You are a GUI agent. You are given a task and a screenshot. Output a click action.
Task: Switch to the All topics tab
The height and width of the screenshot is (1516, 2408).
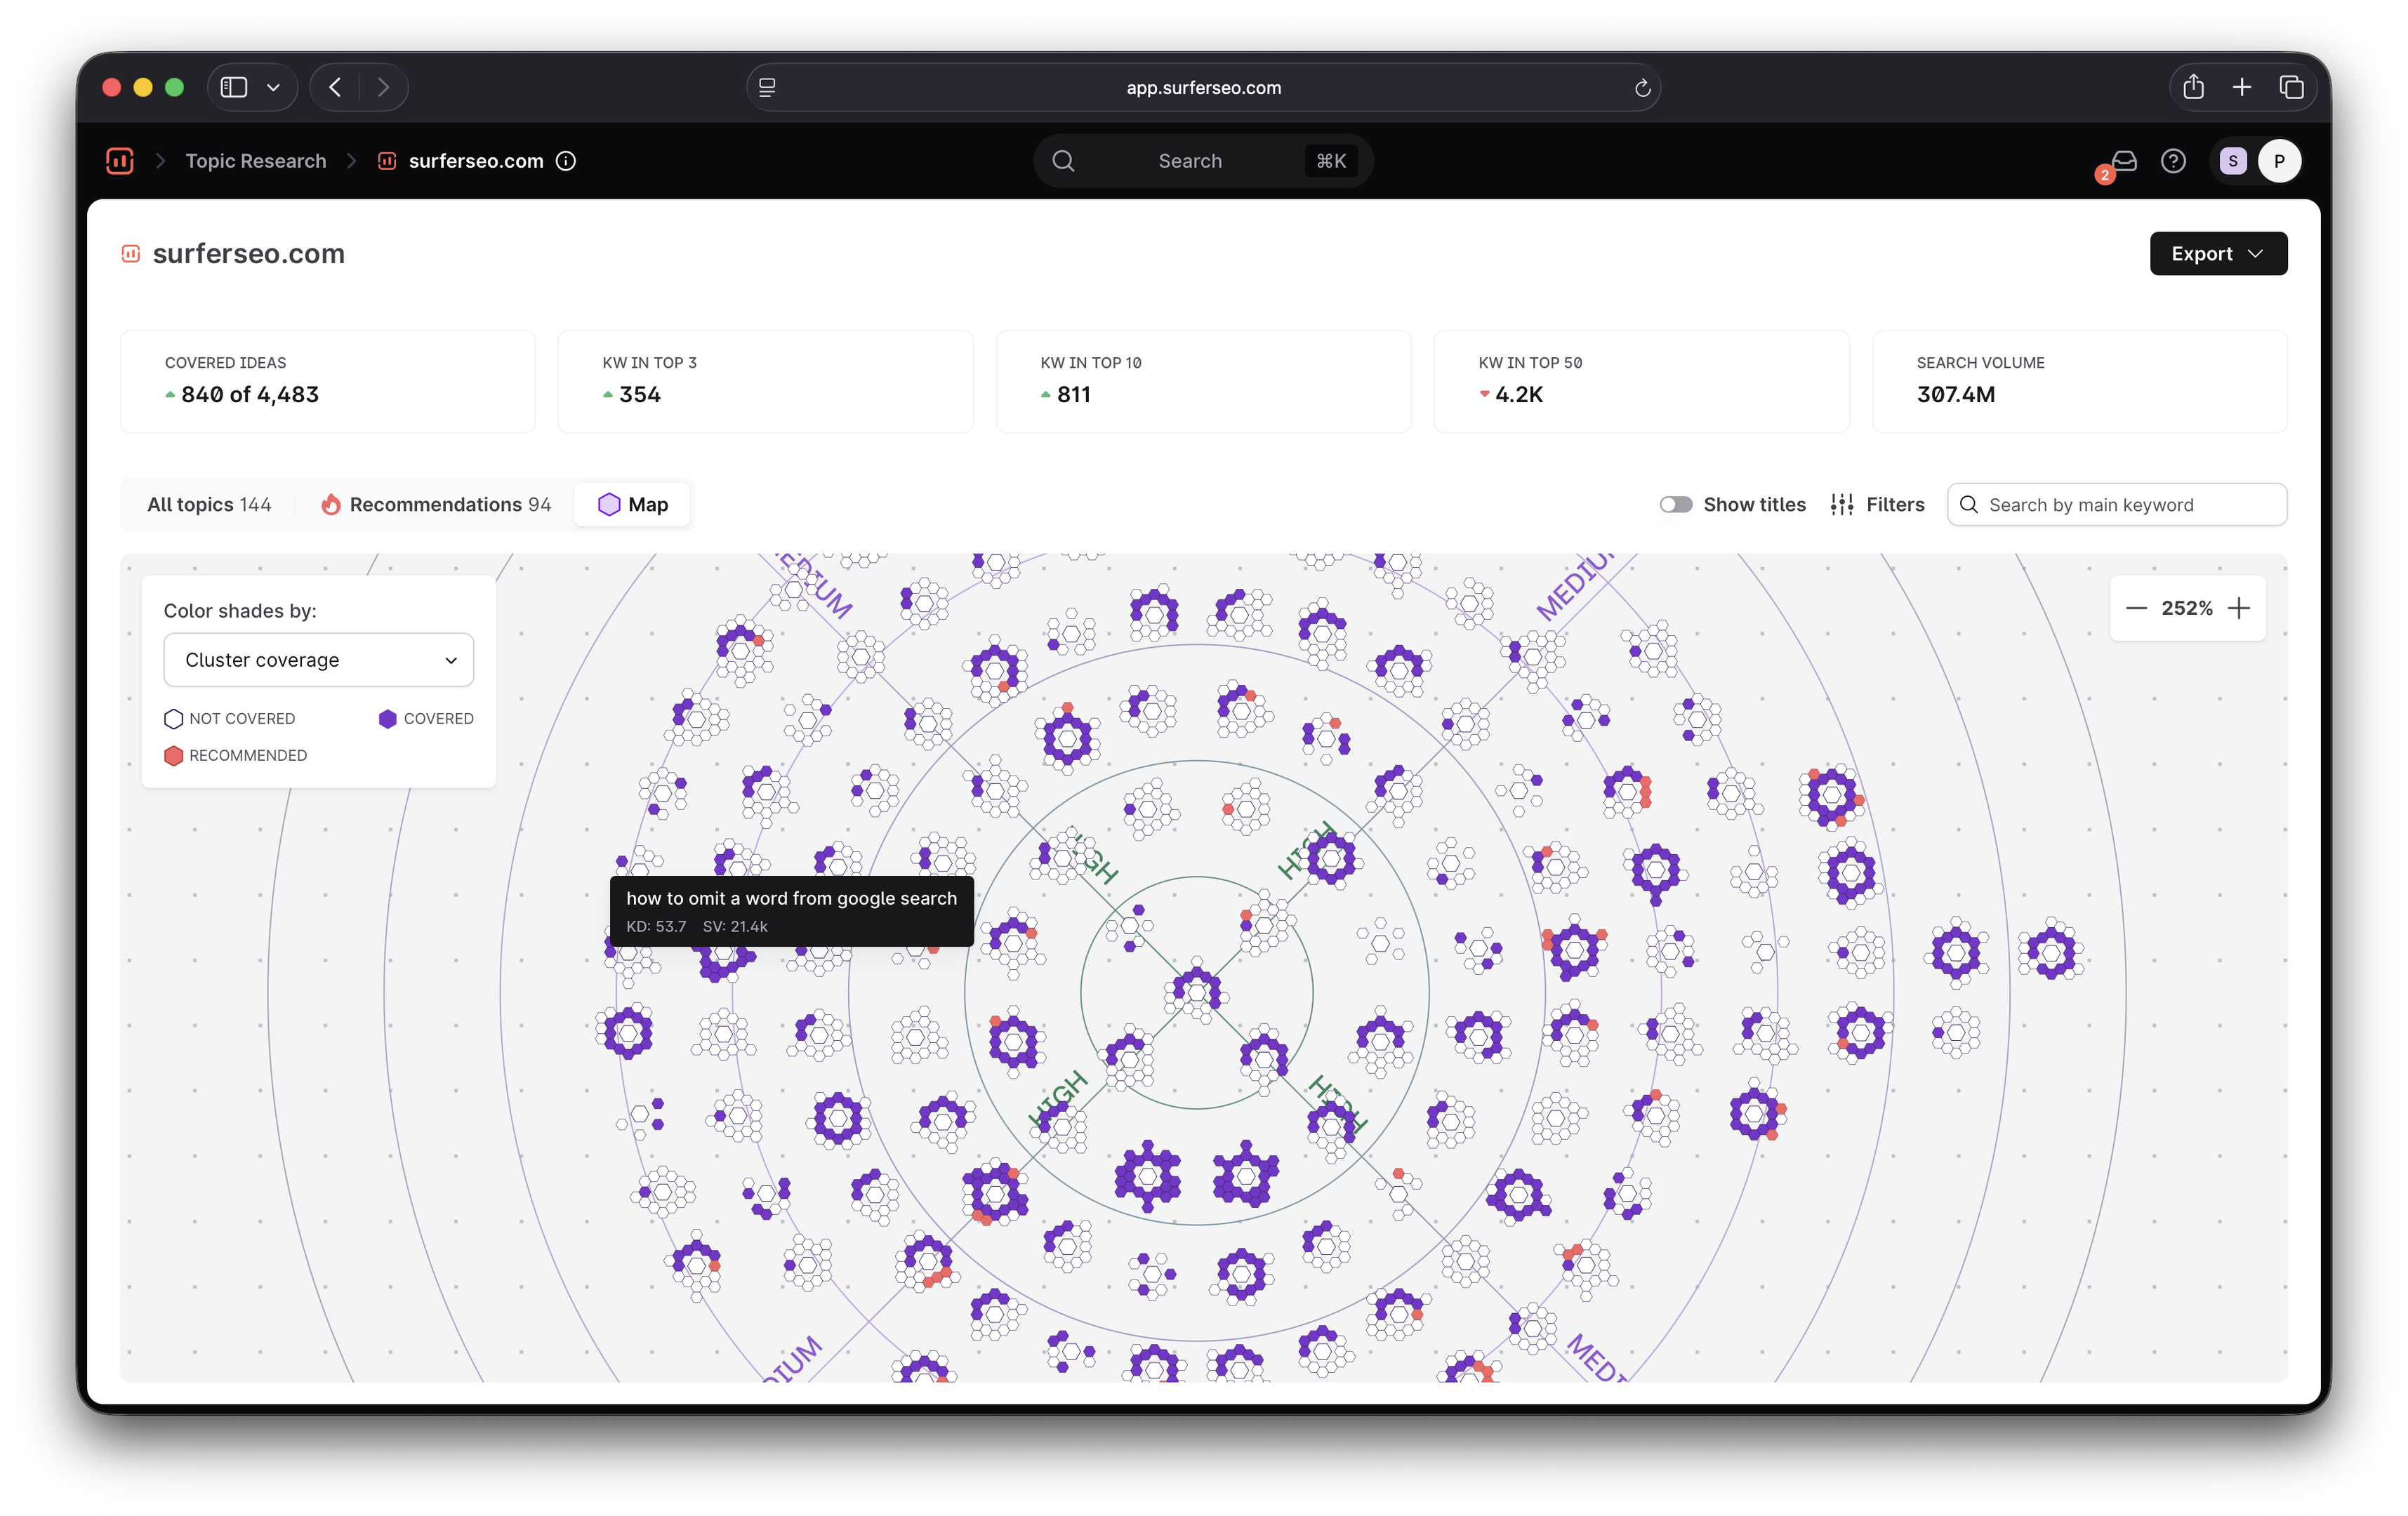coord(209,505)
